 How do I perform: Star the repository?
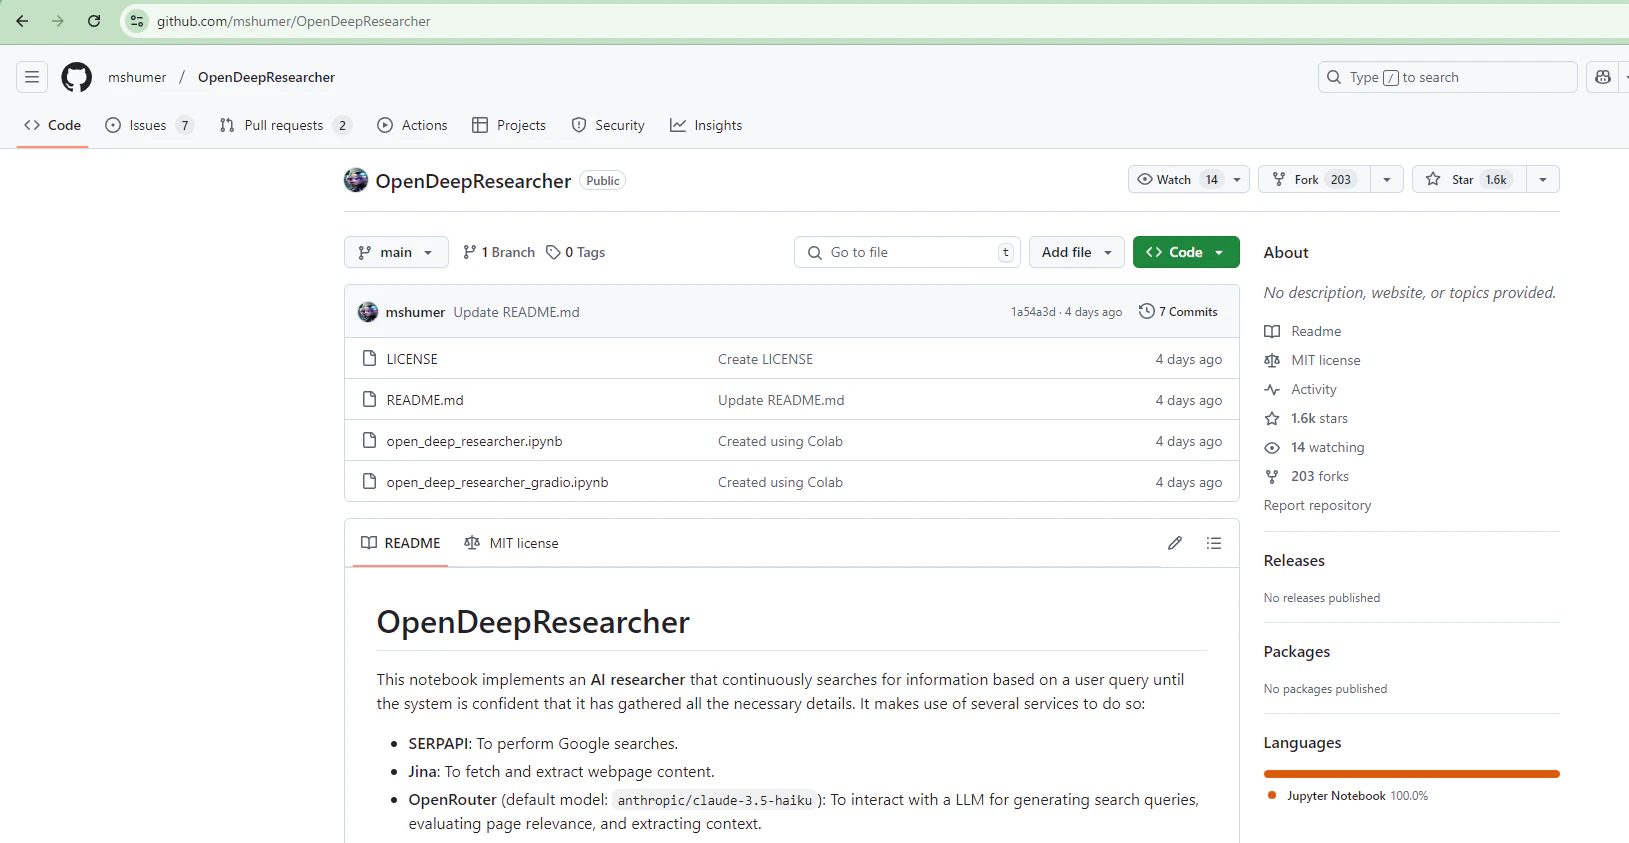[1469, 179]
